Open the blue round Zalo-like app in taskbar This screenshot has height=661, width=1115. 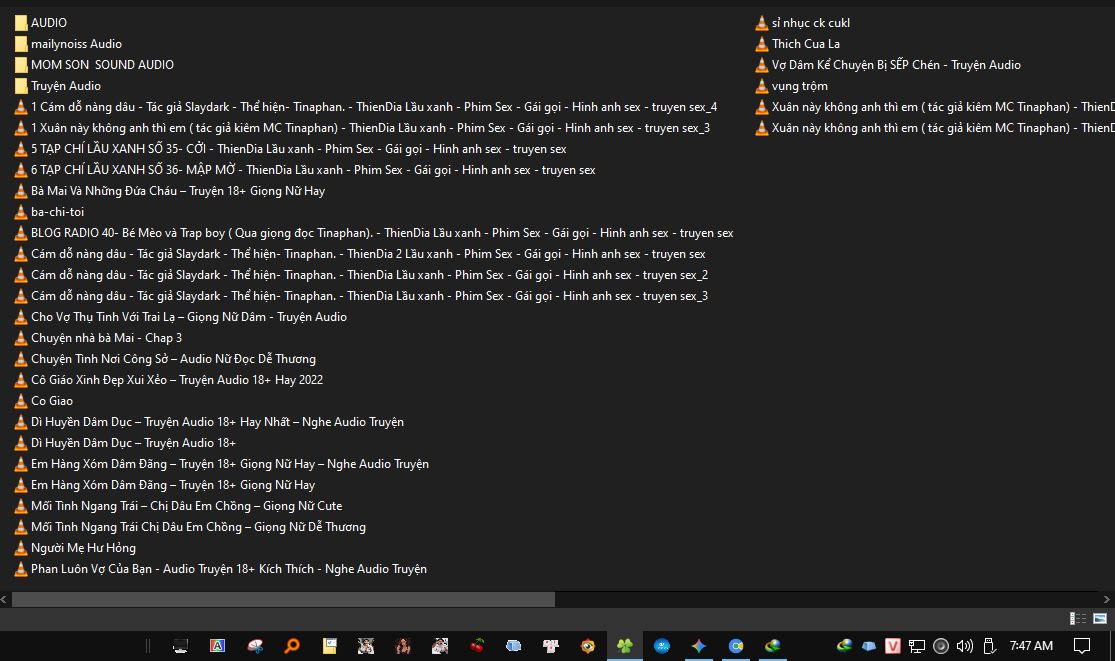pyautogui.click(x=662, y=645)
